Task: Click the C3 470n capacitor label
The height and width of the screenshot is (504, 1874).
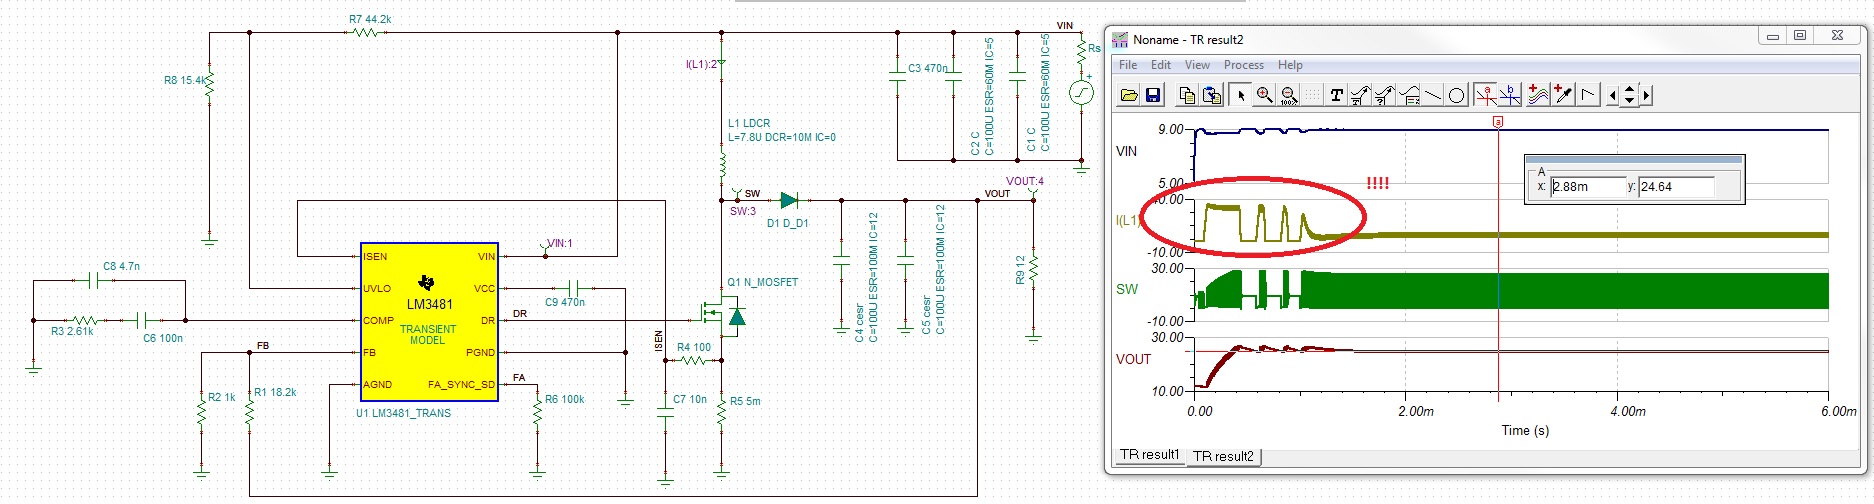Action: pyautogui.click(x=928, y=68)
